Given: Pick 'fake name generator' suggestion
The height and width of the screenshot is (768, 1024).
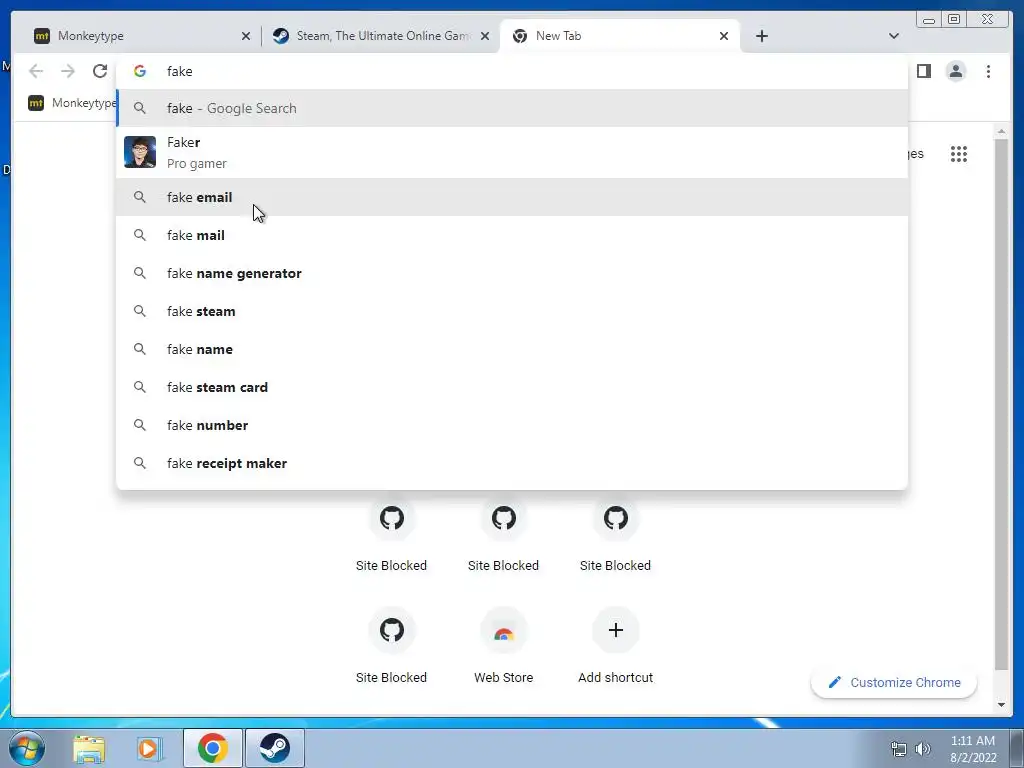Looking at the screenshot, I should (512, 273).
